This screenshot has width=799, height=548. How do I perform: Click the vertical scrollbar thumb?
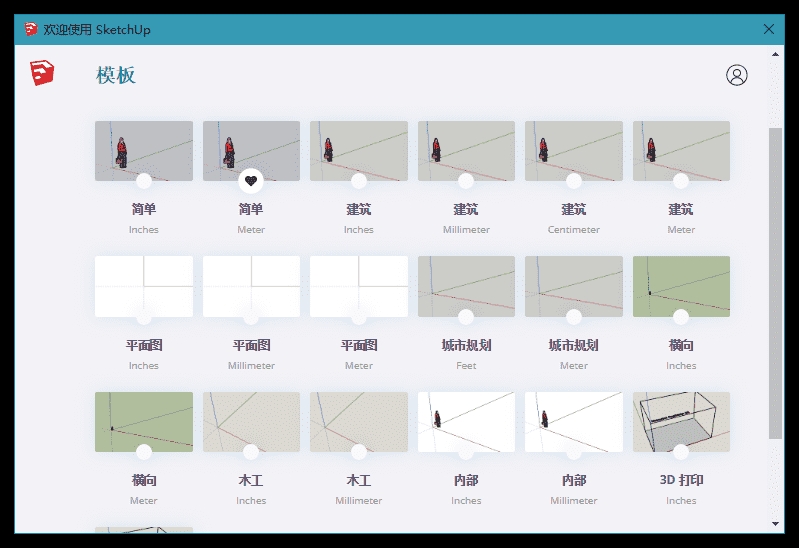pyautogui.click(x=775, y=282)
